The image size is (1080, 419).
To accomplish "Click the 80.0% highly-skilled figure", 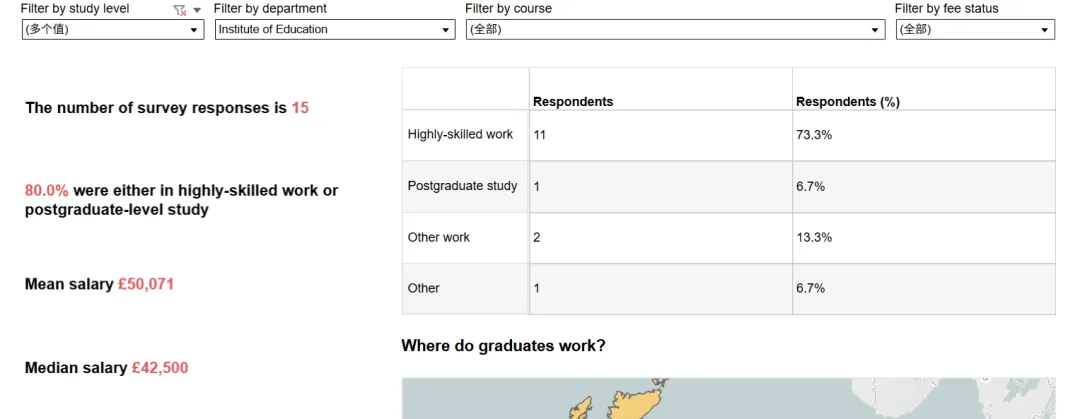I will pos(47,190).
